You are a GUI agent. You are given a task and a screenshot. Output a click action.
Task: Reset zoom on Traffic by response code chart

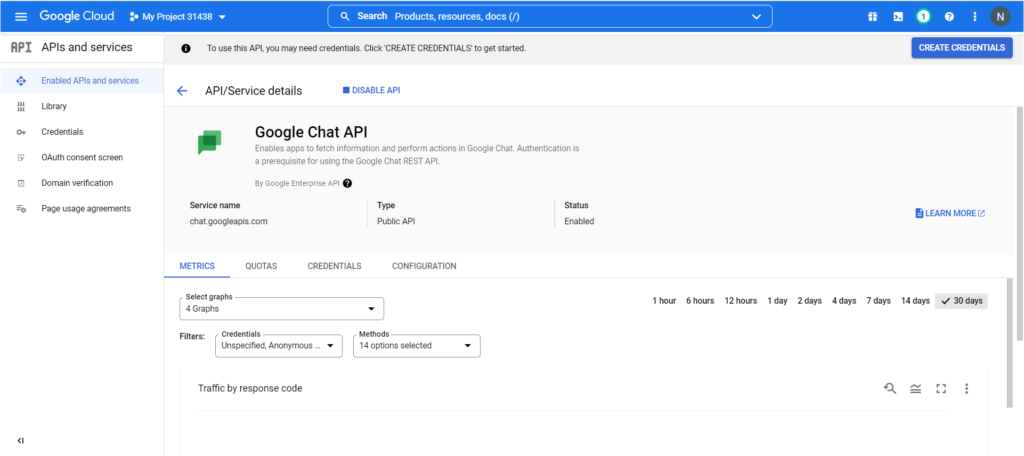coord(889,388)
